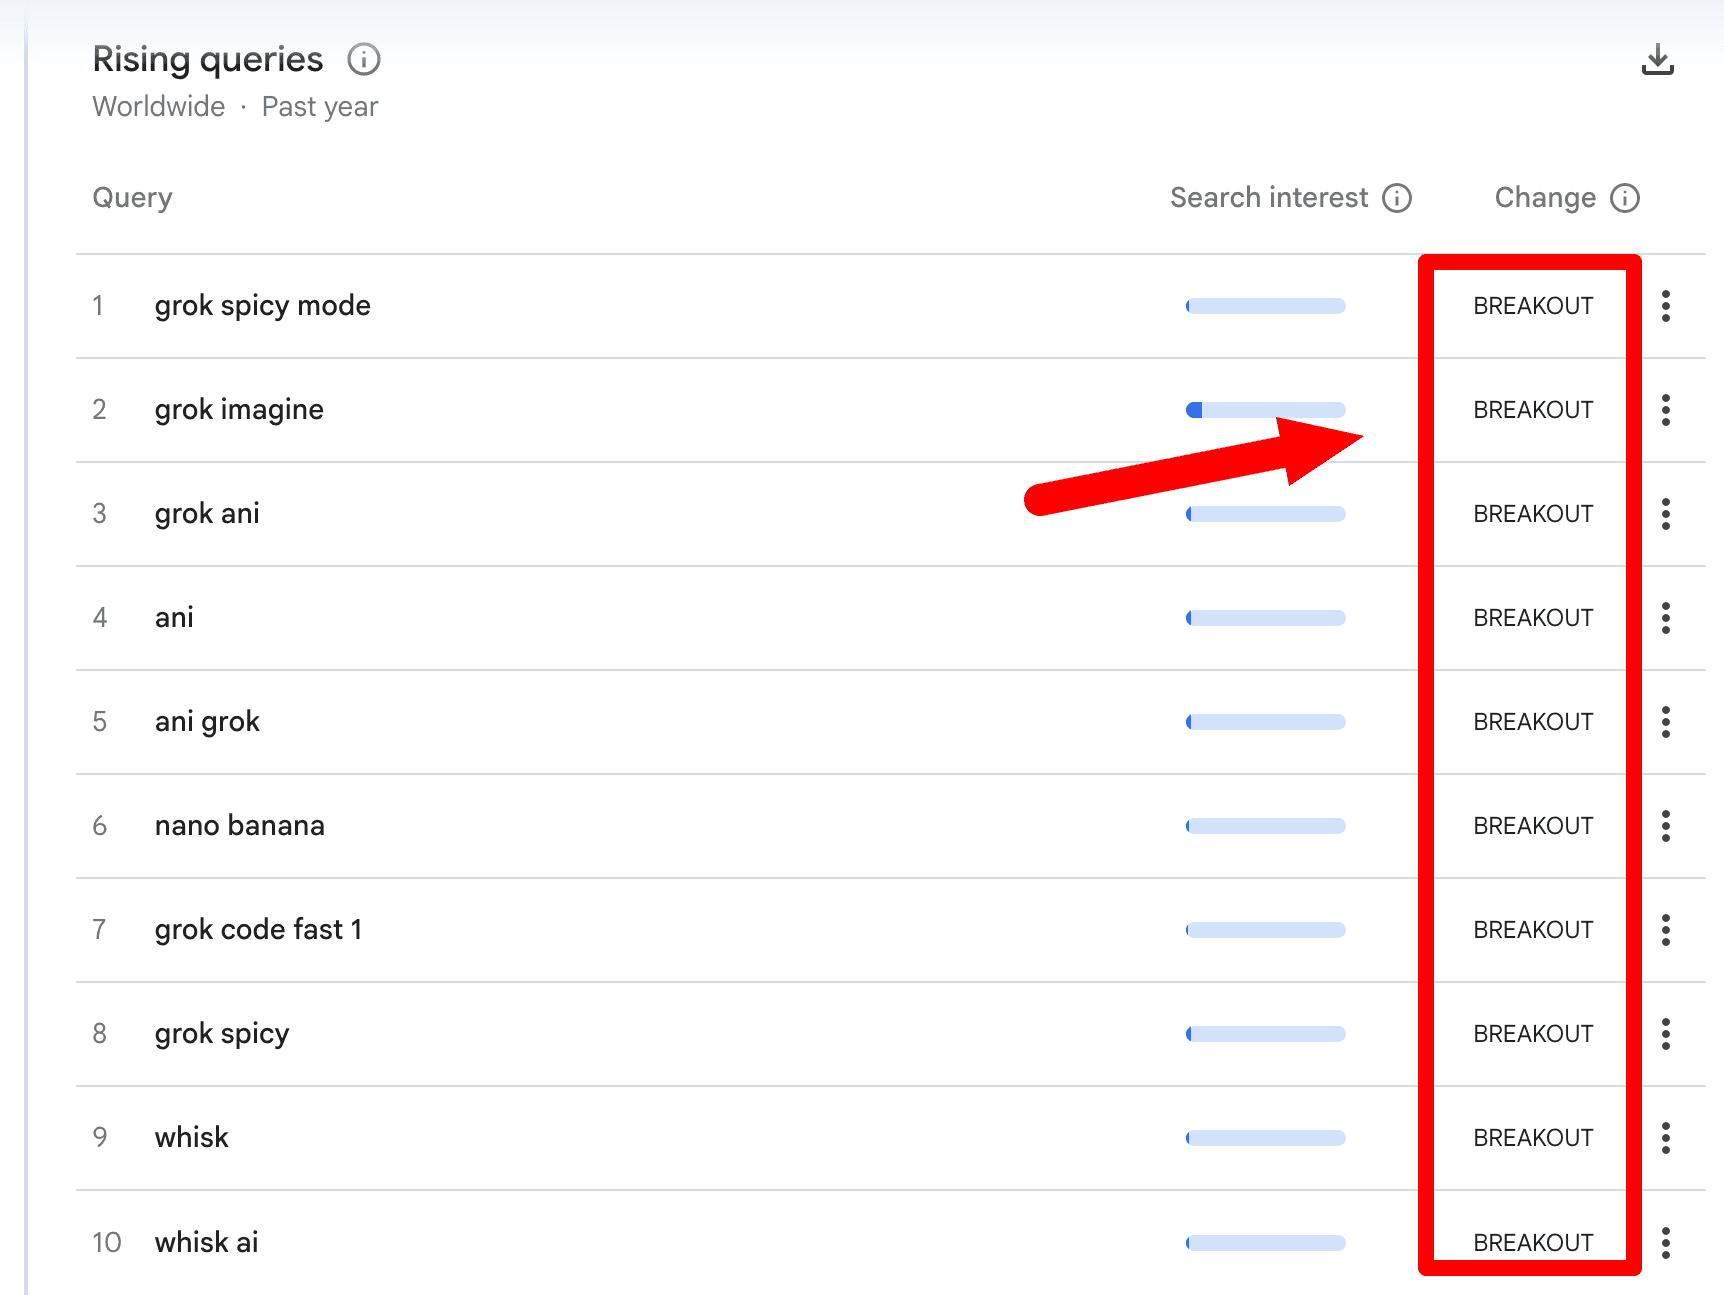
Task: Open more options for nano banana
Action: tap(1666, 826)
